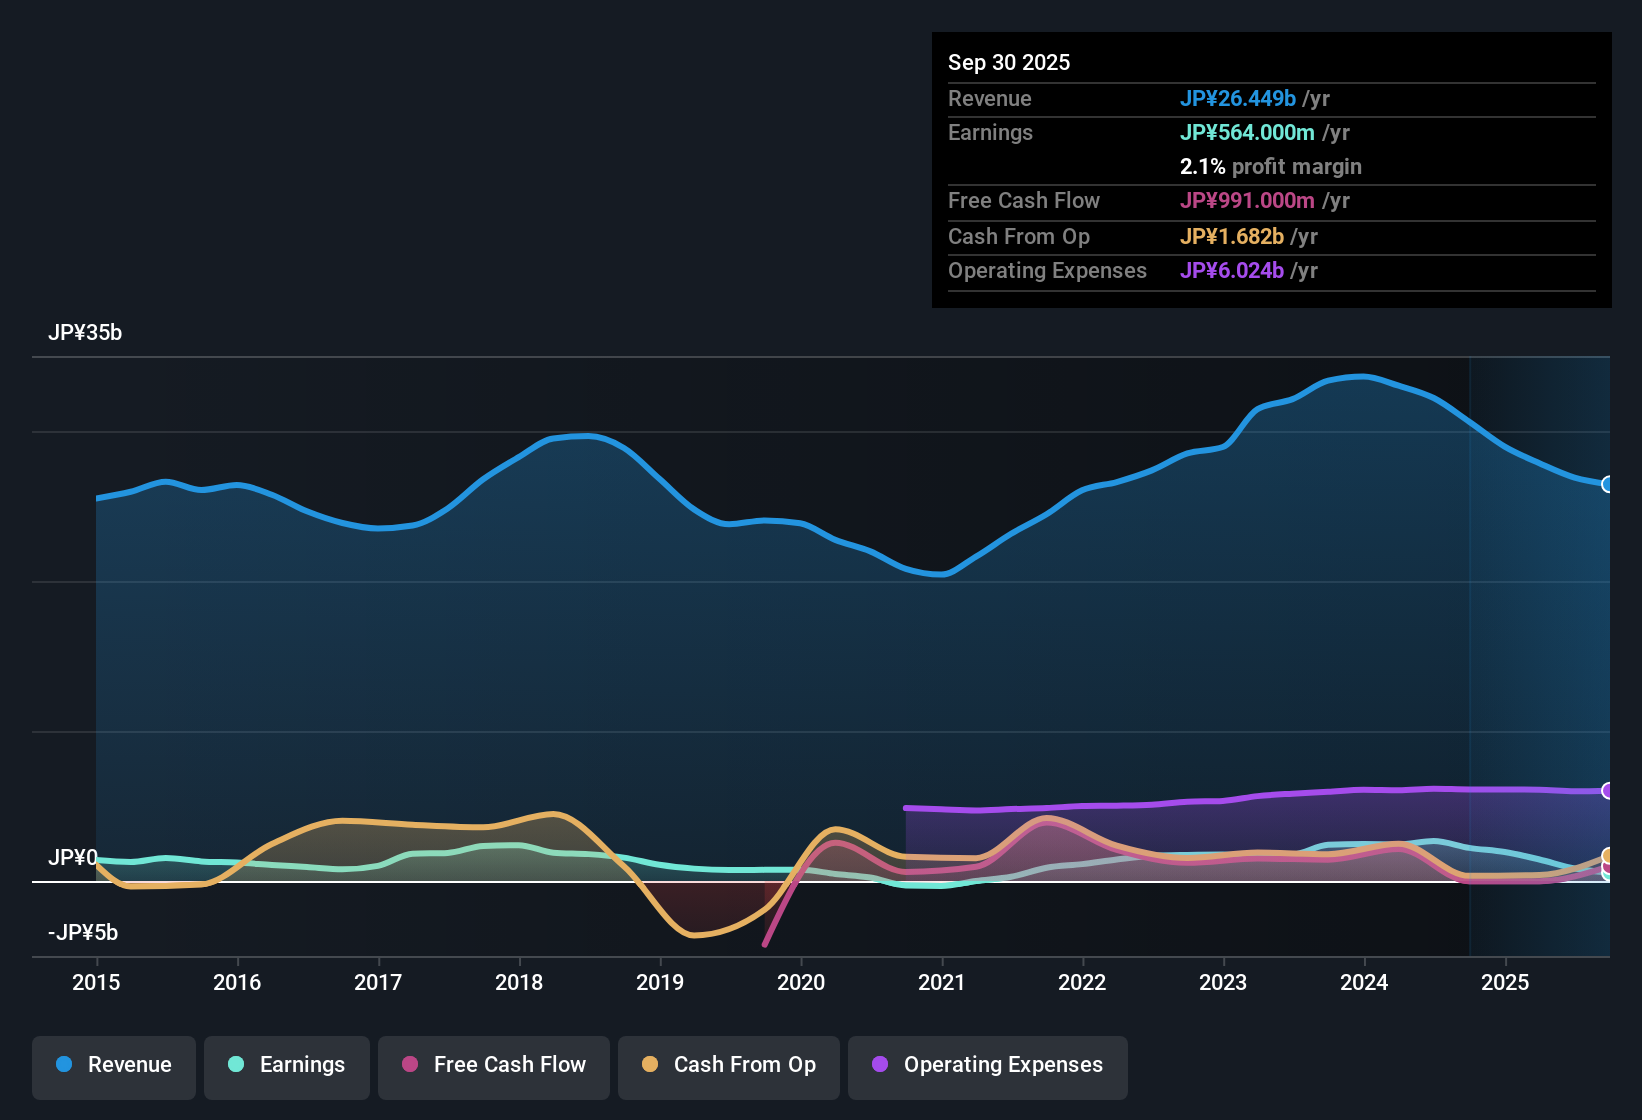
Task: Click the JP¥26.449b revenue value link
Action: [1238, 98]
